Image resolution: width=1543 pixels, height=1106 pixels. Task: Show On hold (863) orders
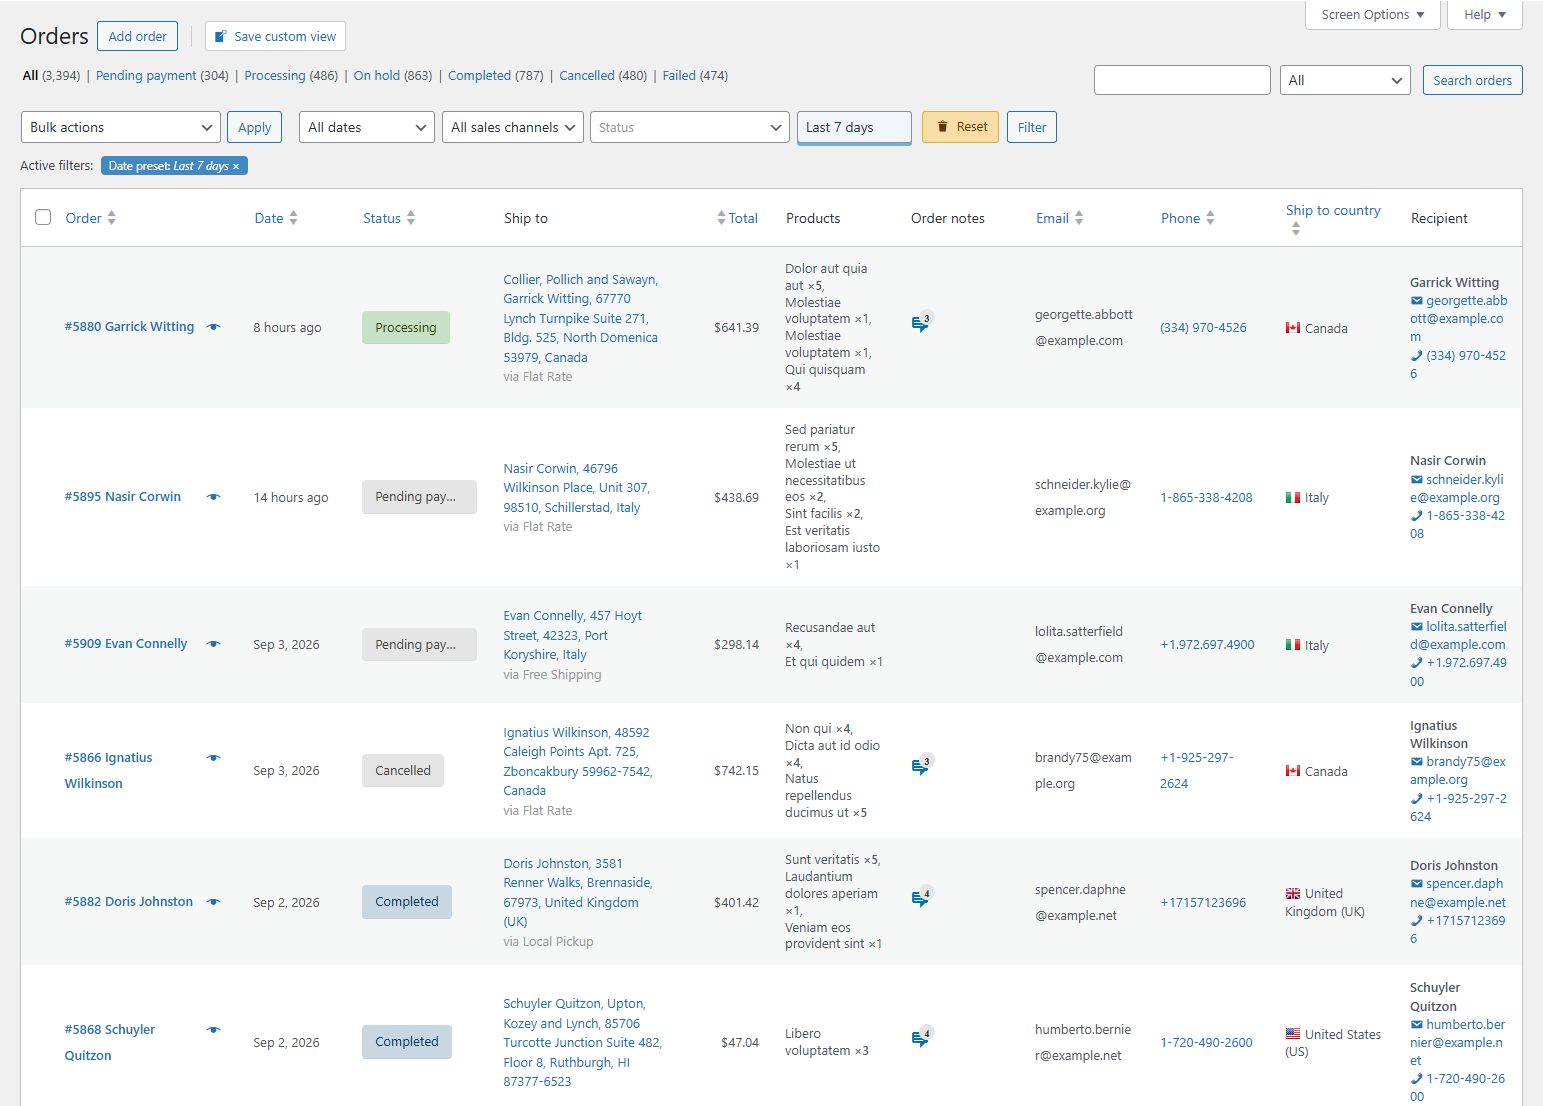pos(393,76)
